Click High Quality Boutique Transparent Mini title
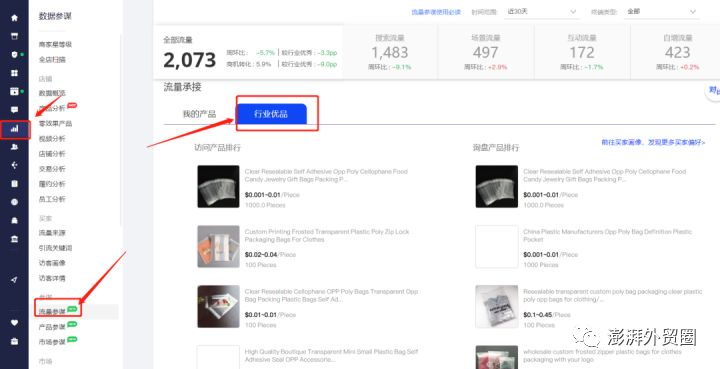This screenshot has height=369, width=720. [x=332, y=356]
